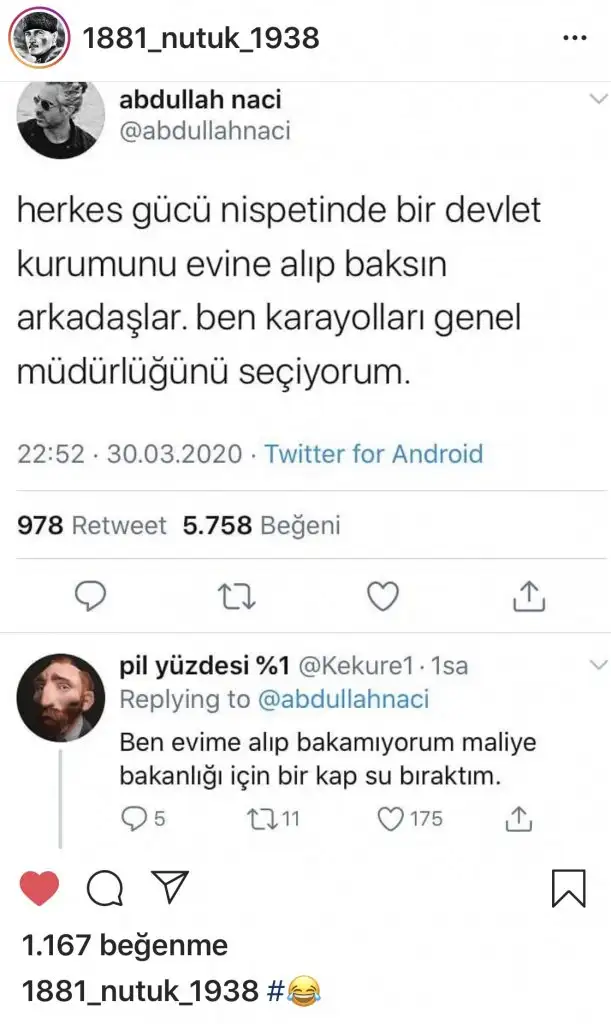Click the tweet reply speech bubble icon
Screen dimensions: 611x1024
click(92, 596)
